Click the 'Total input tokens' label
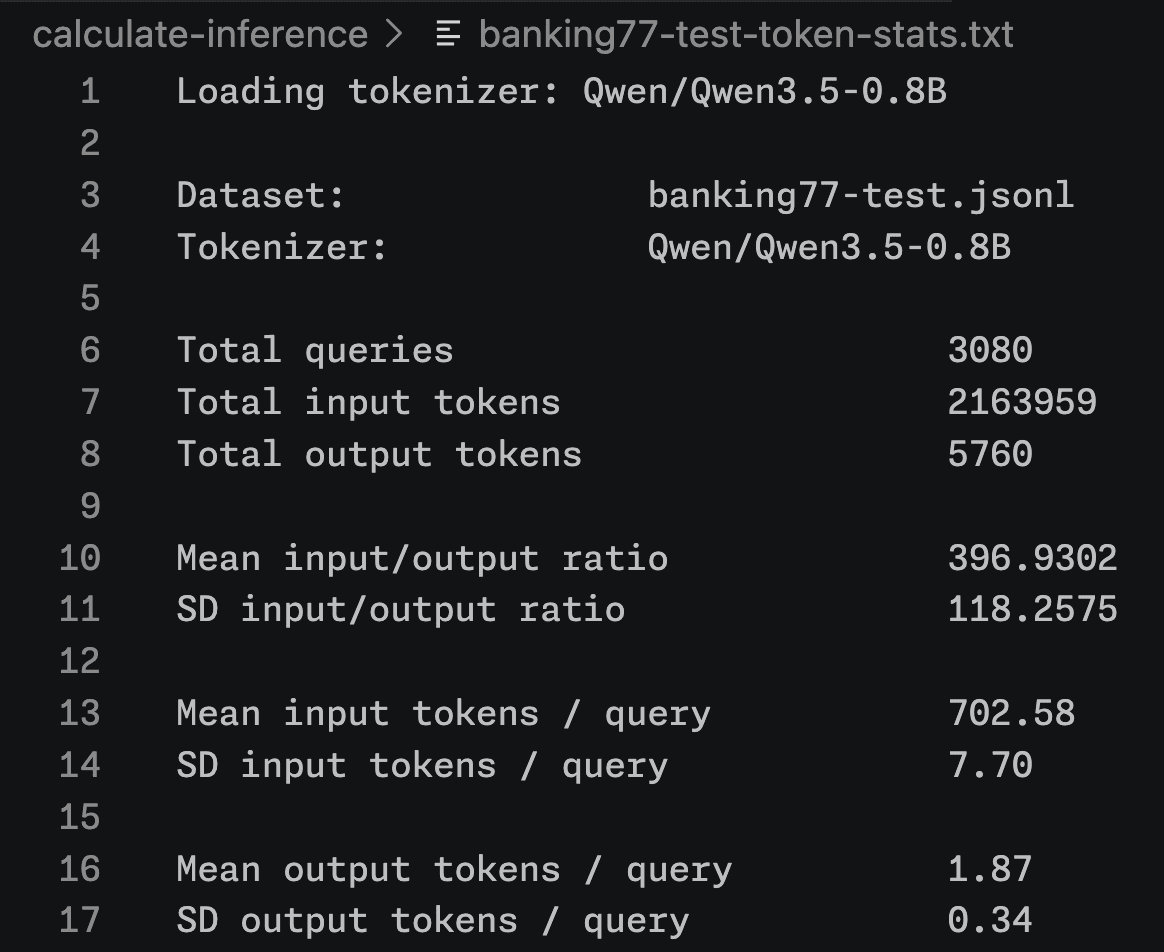 coord(368,402)
